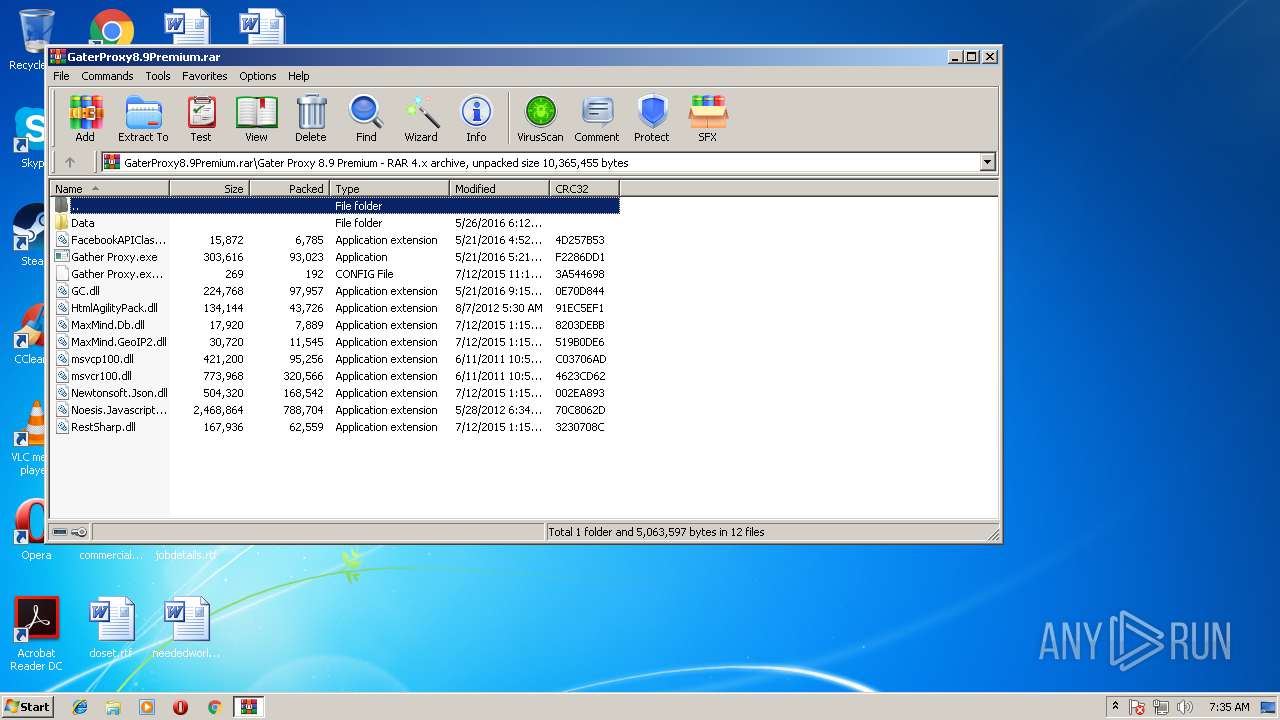Screen dimensions: 1280x720
Task: Open the View tool
Action: [256, 119]
